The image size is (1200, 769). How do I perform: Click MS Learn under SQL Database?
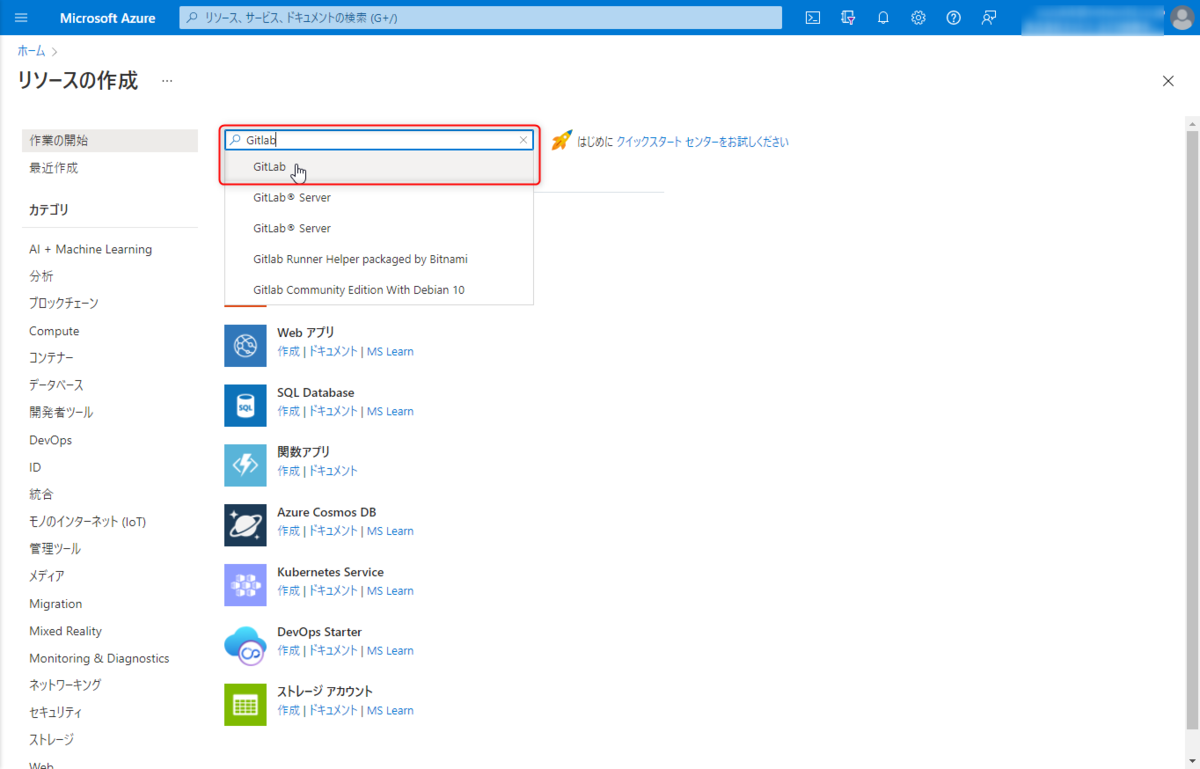[x=390, y=411]
